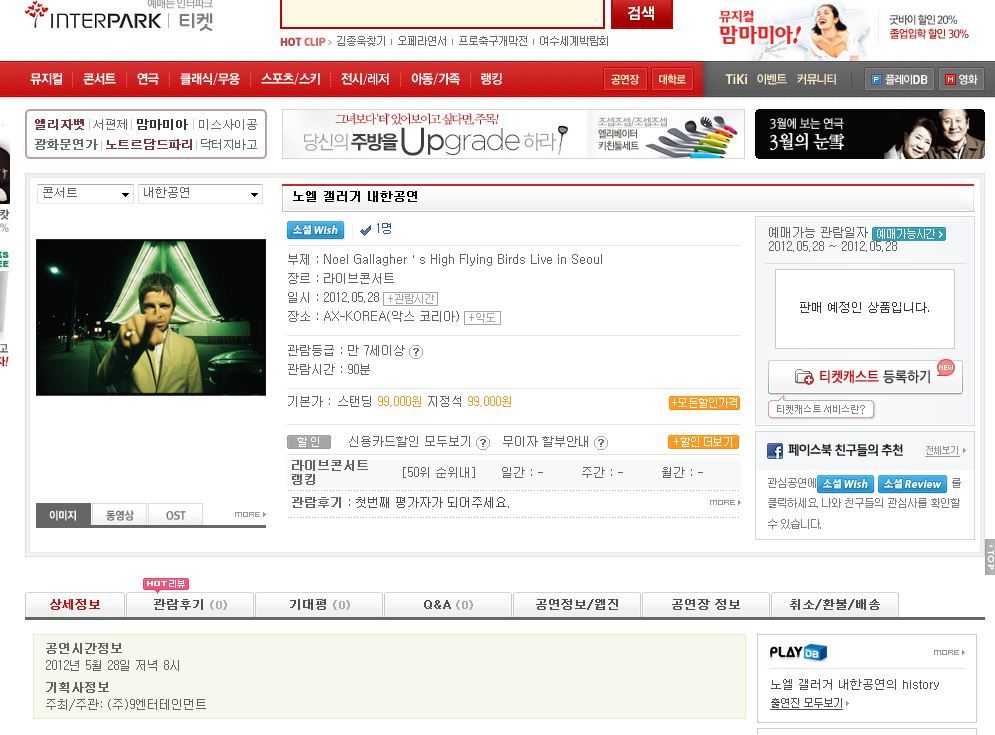This screenshot has height=735, width=995.
Task: Click MORE beside the OST tab
Action: point(250,514)
